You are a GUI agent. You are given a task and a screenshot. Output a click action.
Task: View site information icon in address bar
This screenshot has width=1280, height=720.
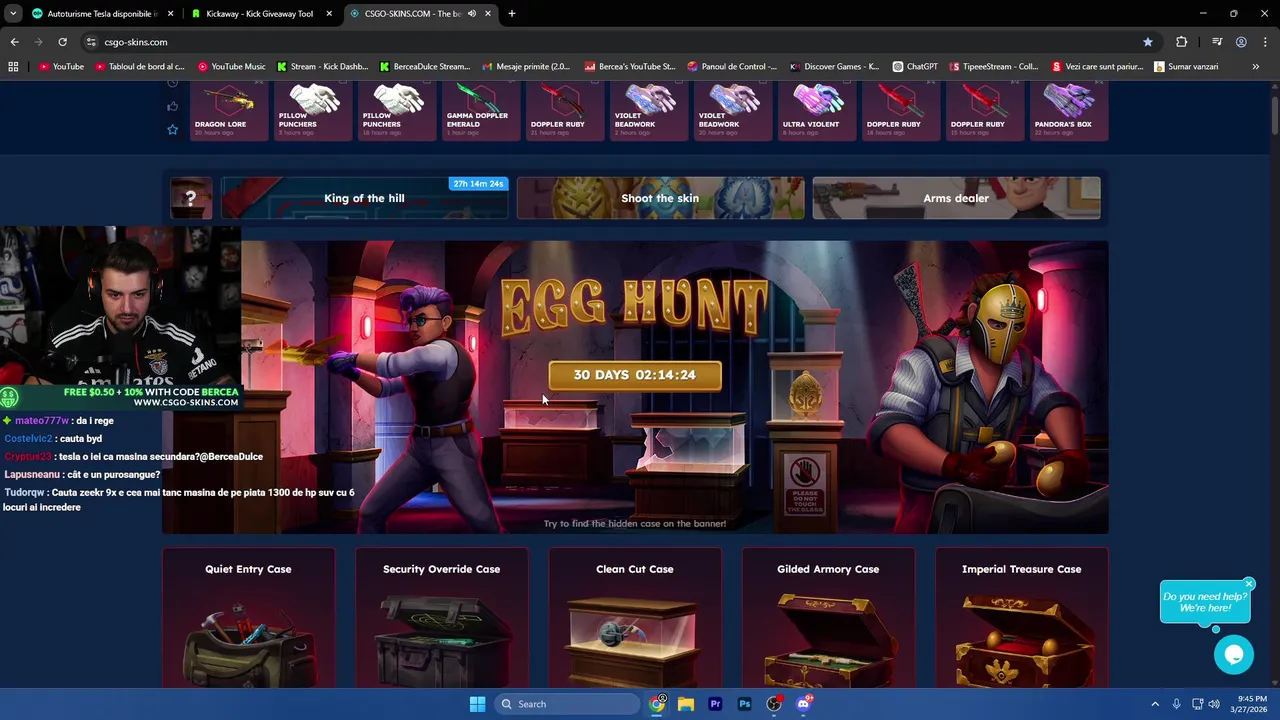[91, 42]
